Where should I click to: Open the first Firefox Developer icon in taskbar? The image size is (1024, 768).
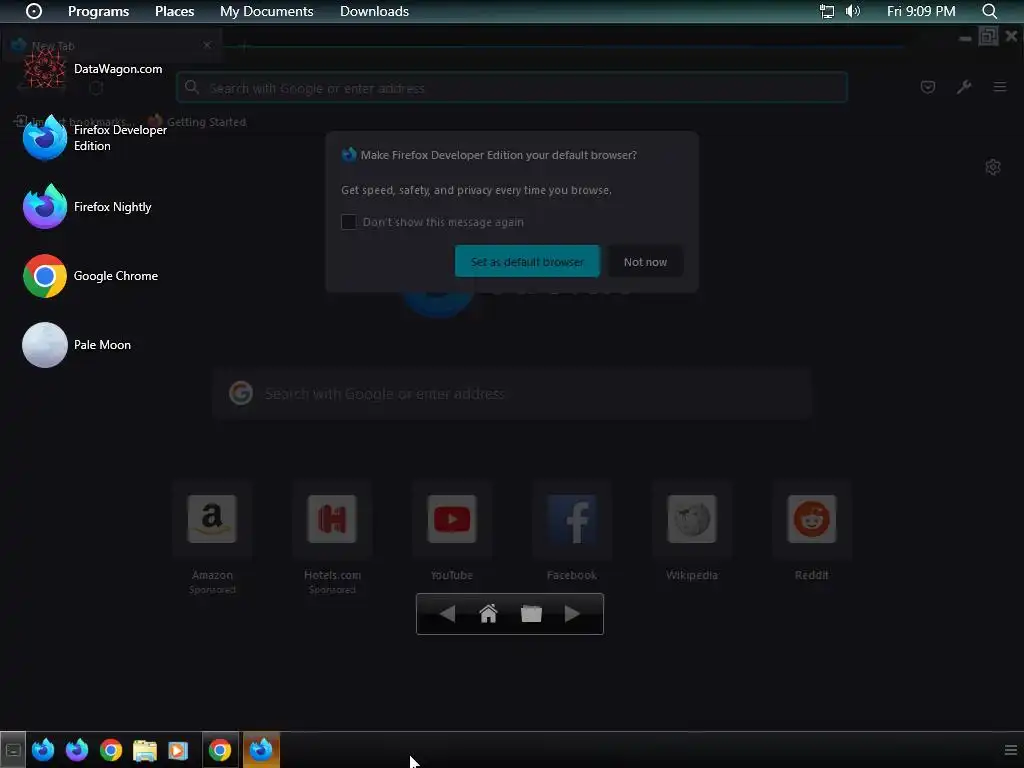point(43,750)
